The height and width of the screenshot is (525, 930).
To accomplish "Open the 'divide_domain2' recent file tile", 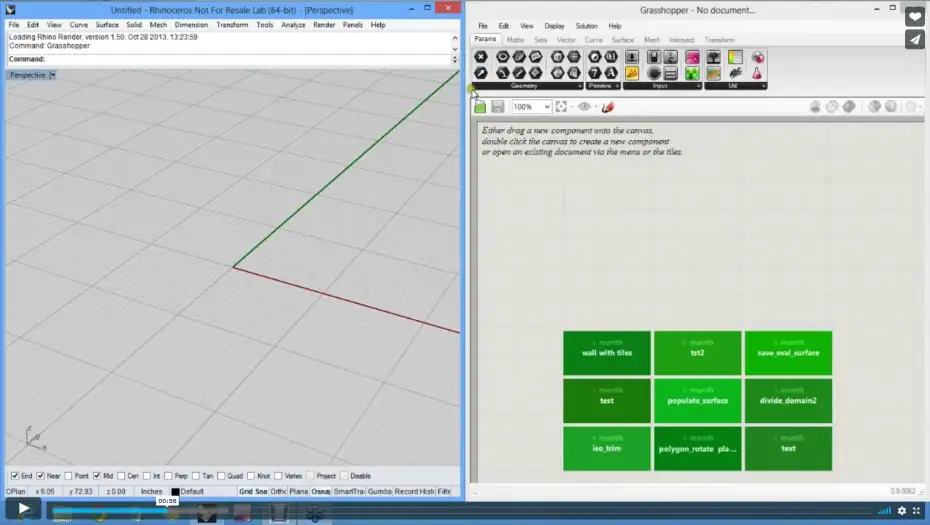I will click(x=788, y=401).
